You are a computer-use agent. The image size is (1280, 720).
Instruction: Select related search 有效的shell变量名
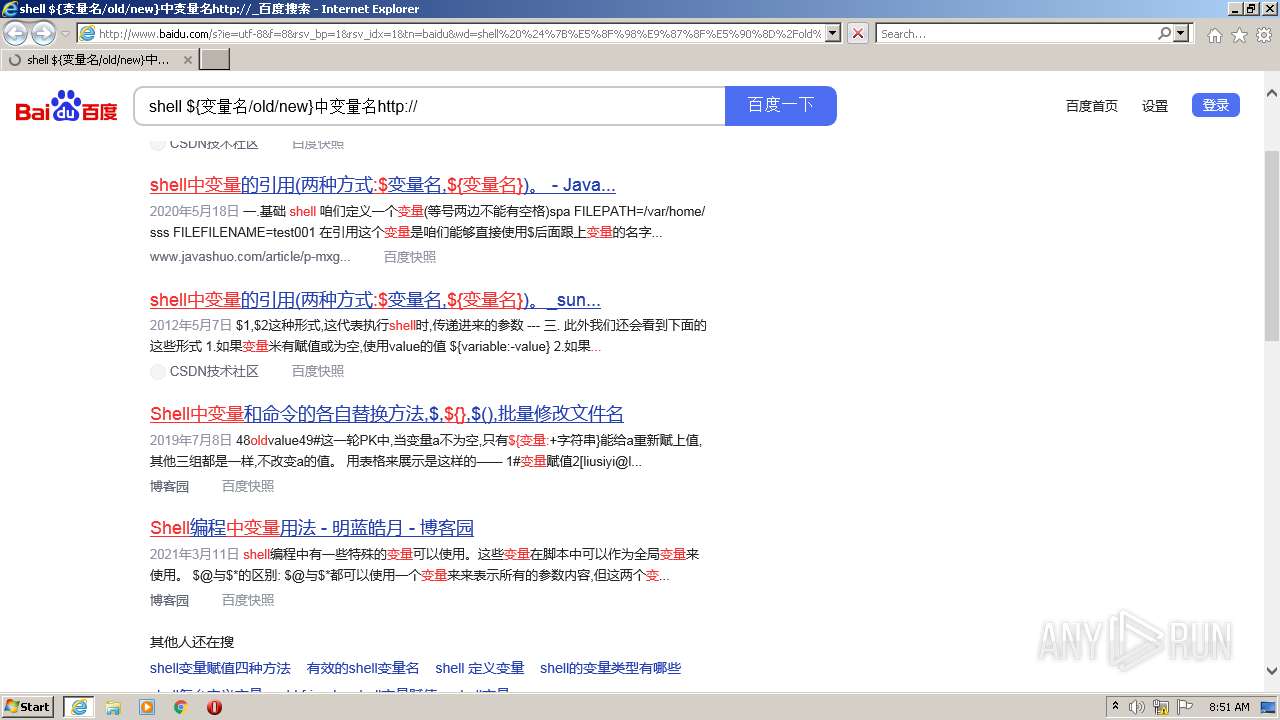pos(363,668)
